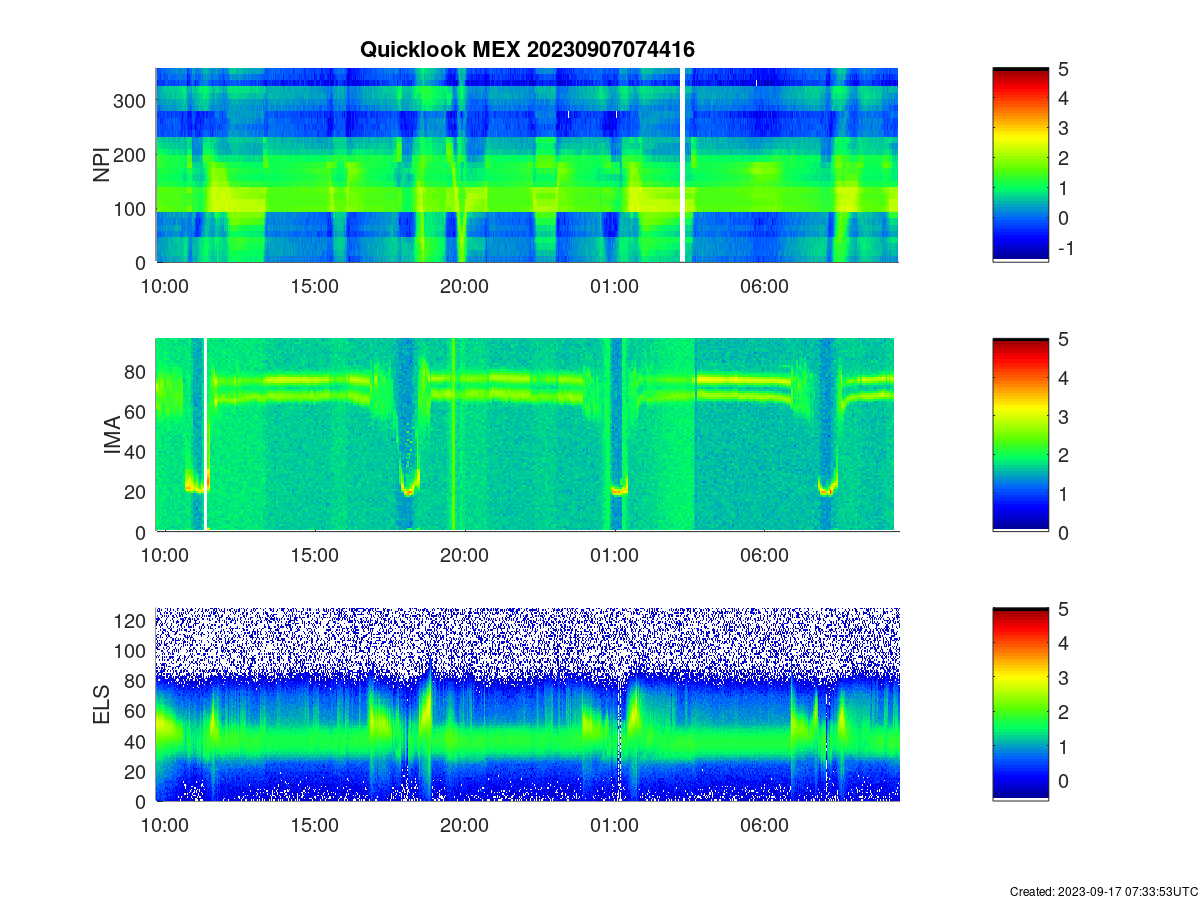This screenshot has width=1200, height=900.
Task: Click the NPI panel colorbar
Action: (x=1020, y=165)
